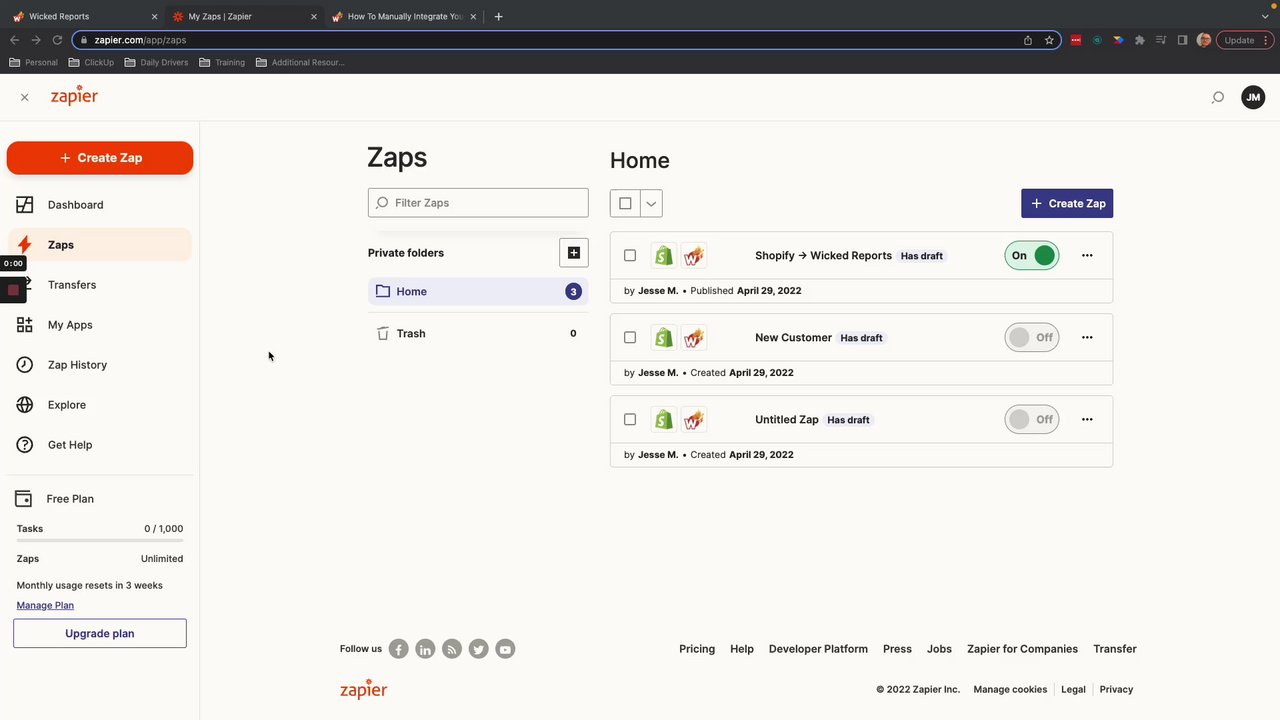Open more options for Shopify → Wicked Reports zap
This screenshot has height=720, width=1280.
click(x=1087, y=256)
